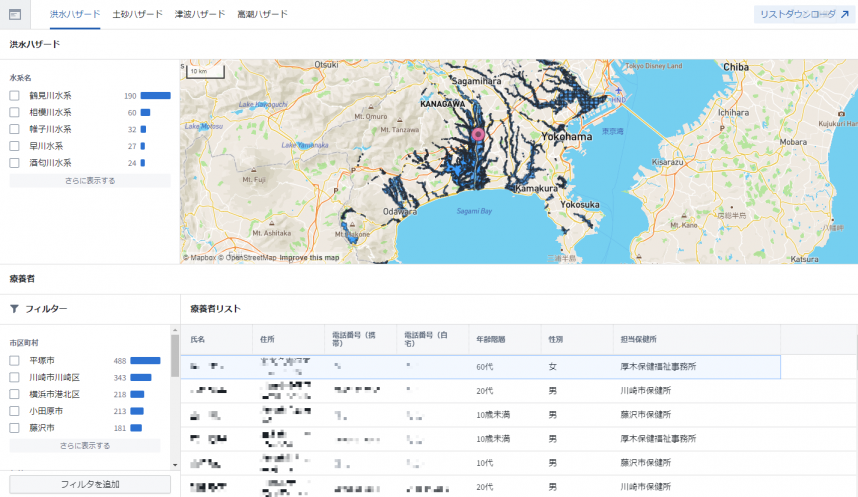This screenshot has height=497, width=858.
Task: Click the Kamakura label on the map
Action: pos(536,188)
